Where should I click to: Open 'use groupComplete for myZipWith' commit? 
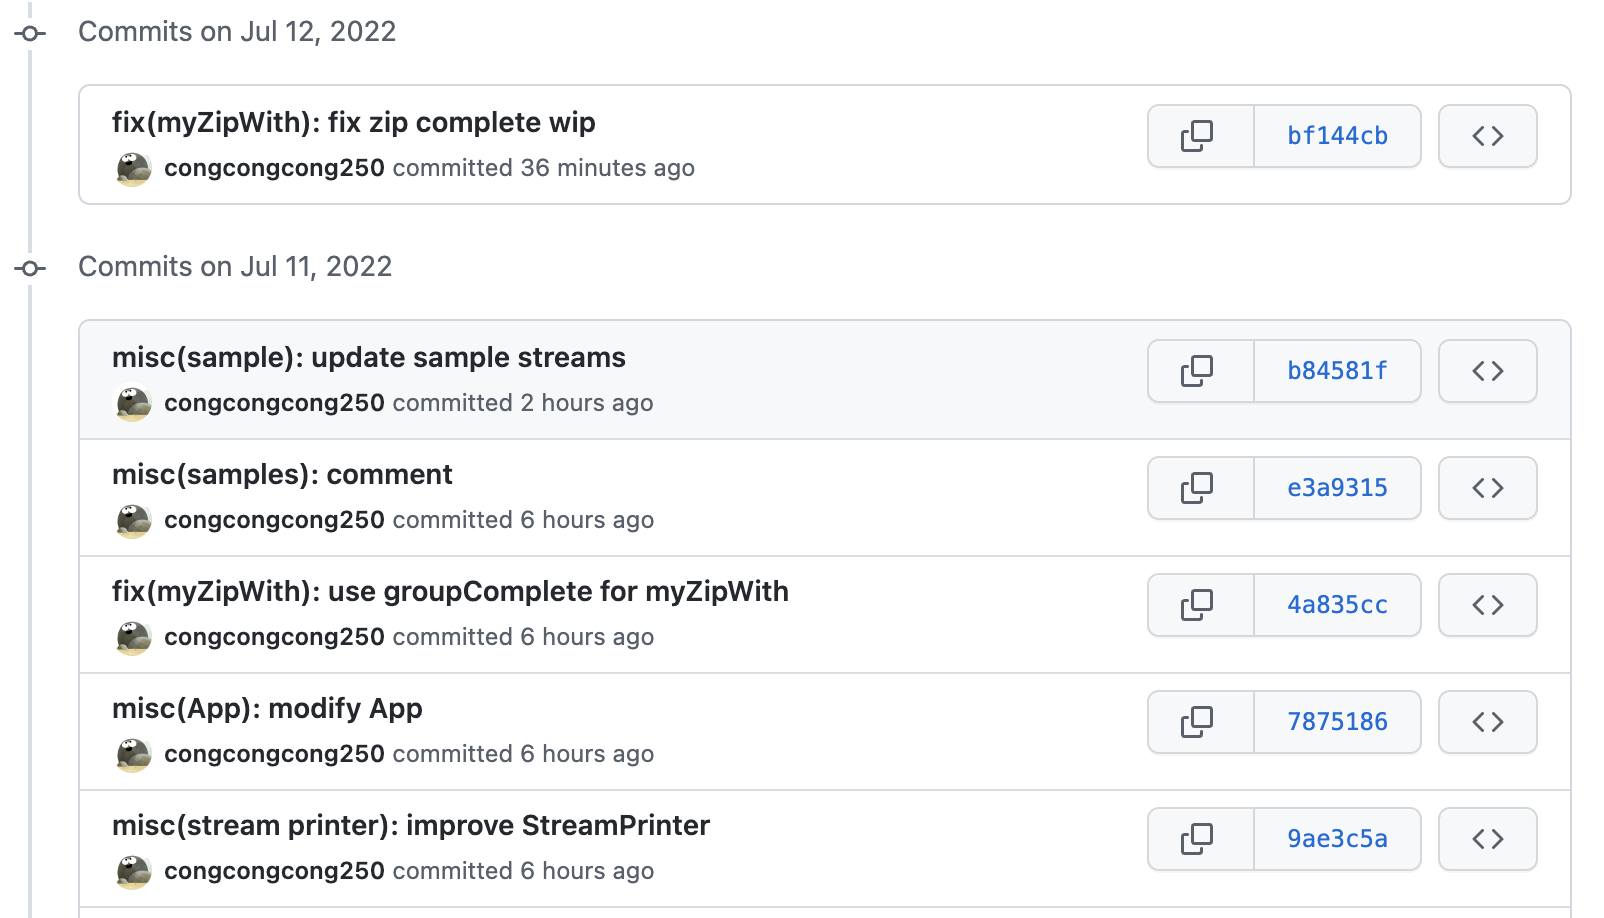point(450,592)
